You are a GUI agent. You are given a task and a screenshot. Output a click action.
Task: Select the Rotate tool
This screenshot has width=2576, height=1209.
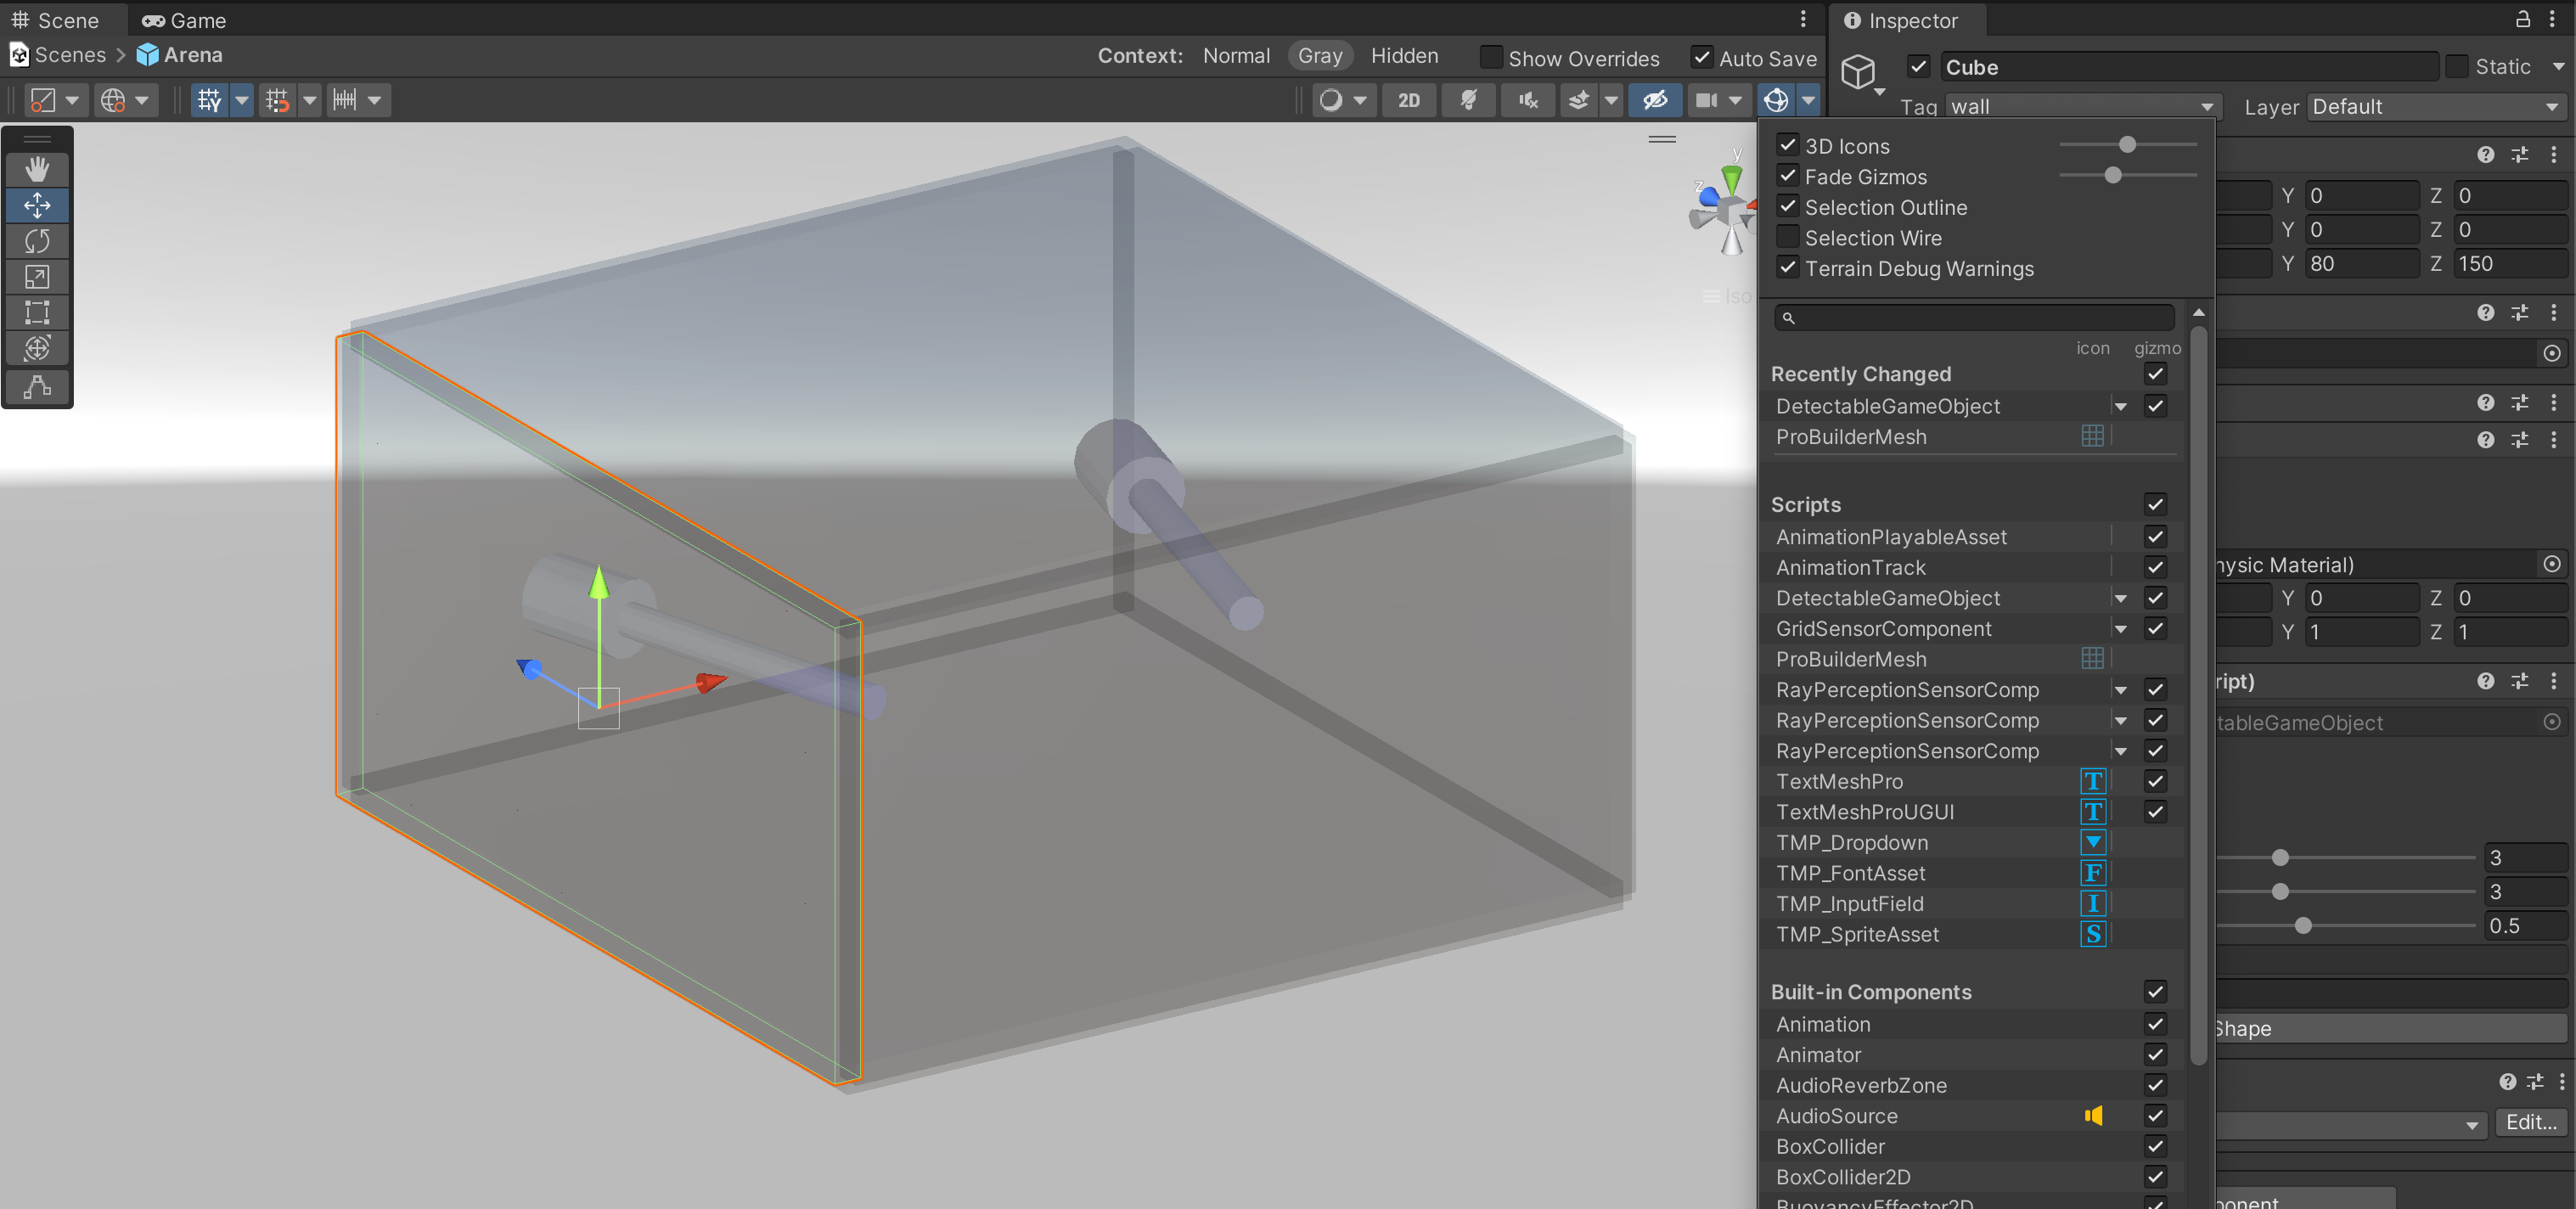pos(37,241)
